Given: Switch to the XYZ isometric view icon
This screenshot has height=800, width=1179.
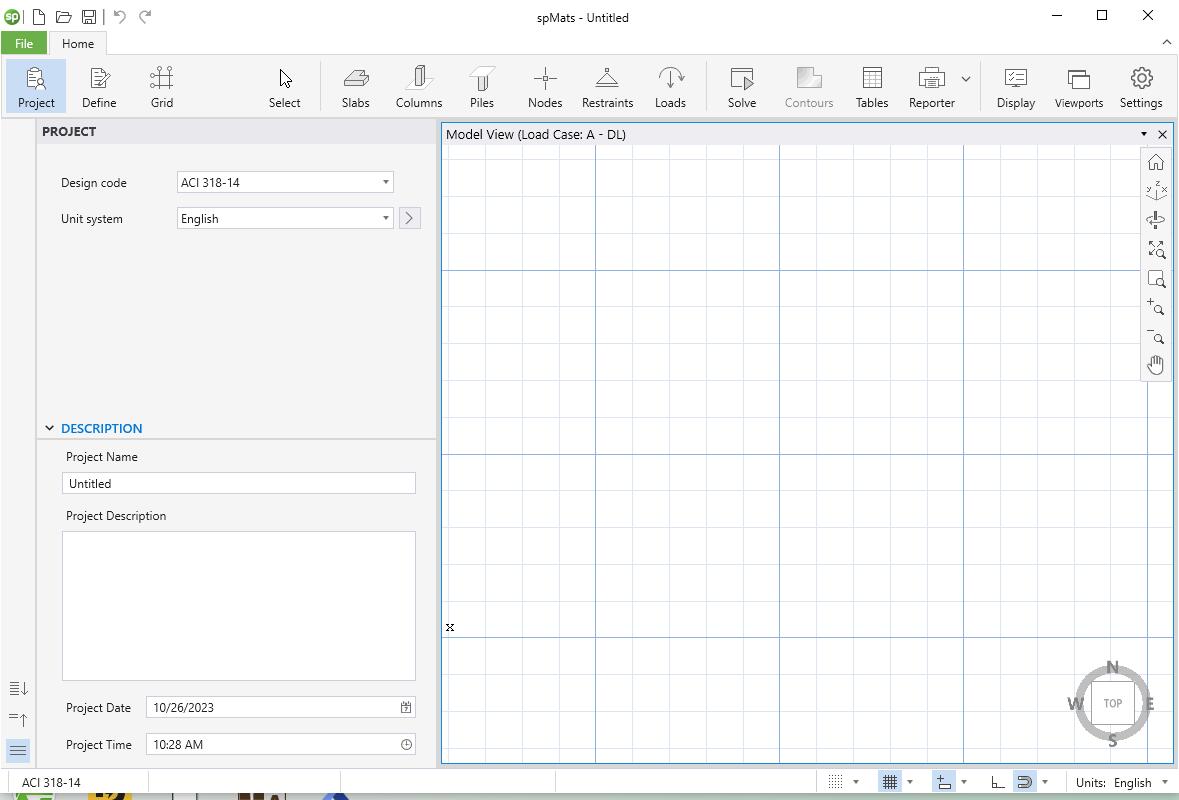Looking at the screenshot, I should 1156,191.
